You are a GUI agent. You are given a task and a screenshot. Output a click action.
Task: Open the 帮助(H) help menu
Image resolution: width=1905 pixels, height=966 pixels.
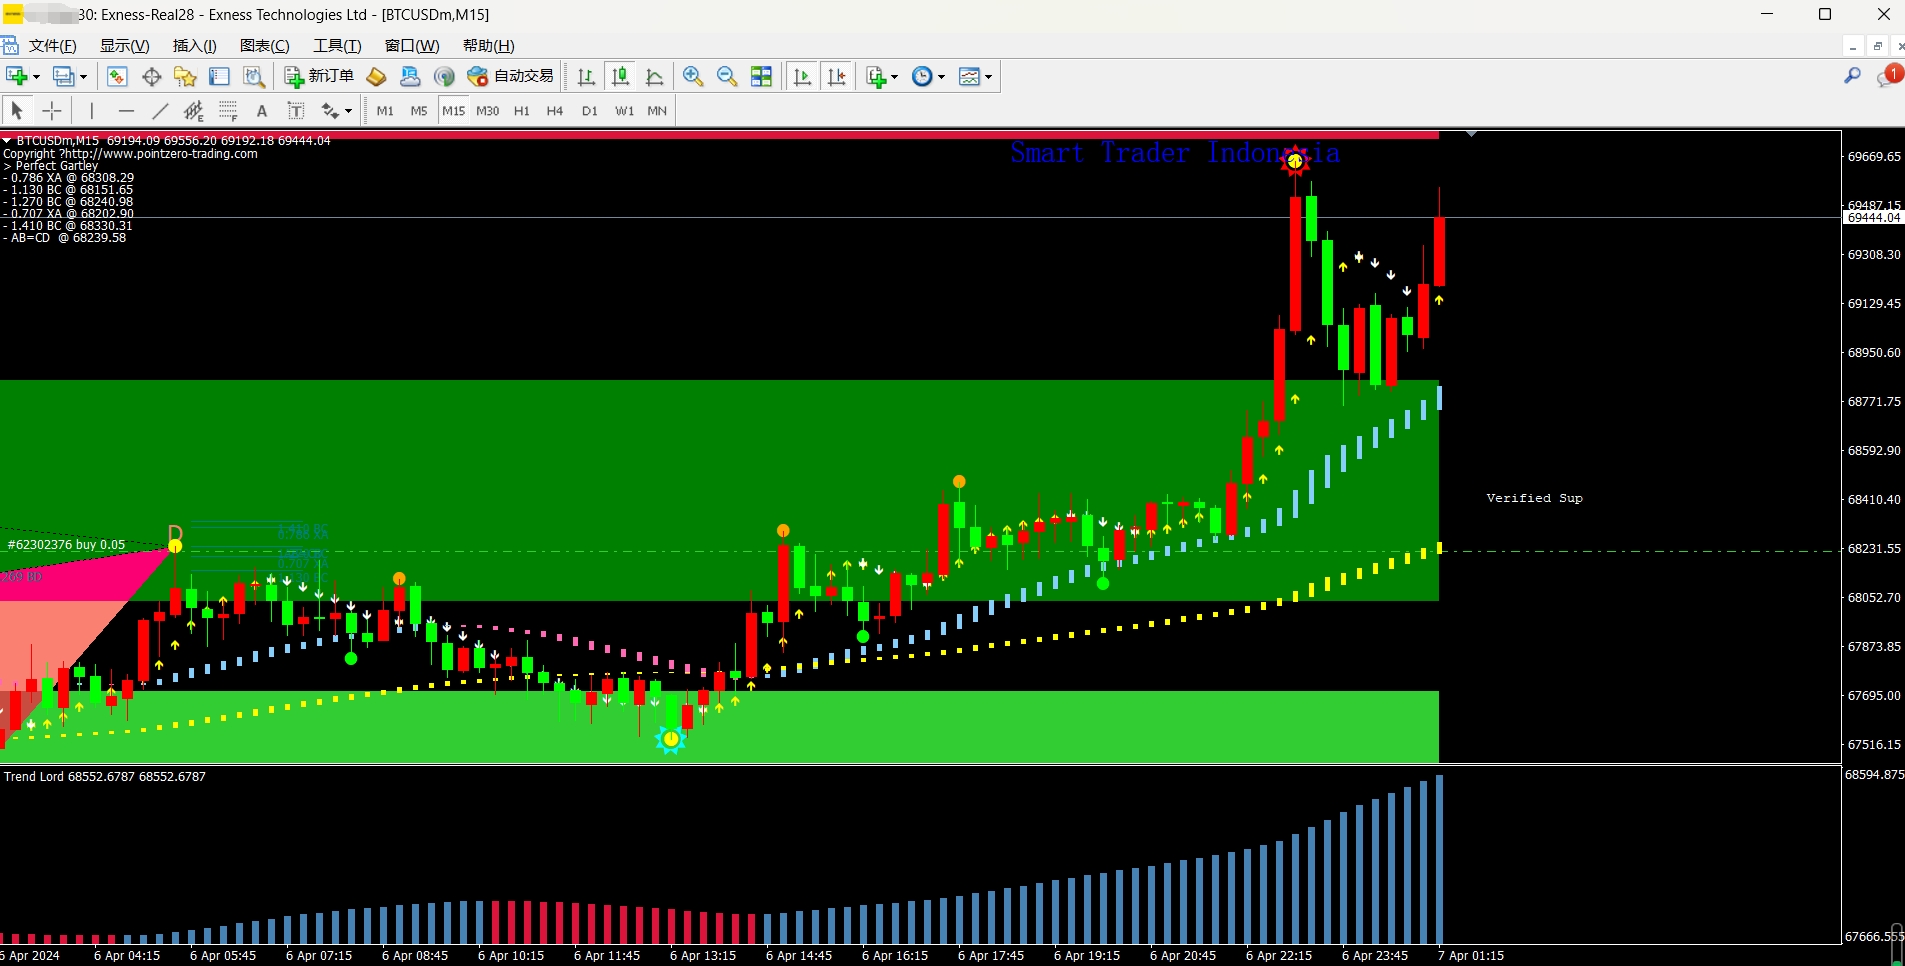(x=488, y=46)
